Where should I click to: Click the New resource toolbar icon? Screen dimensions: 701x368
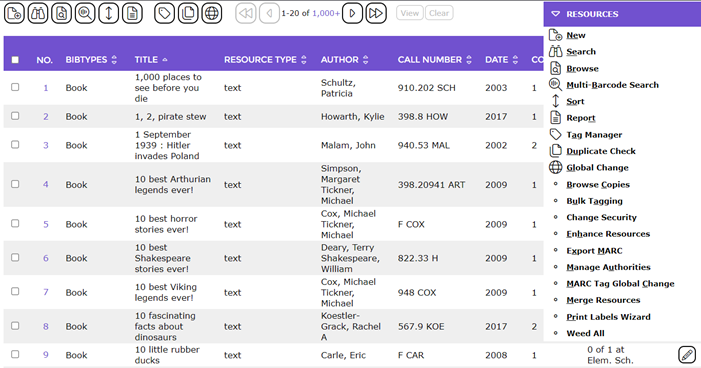14,13
